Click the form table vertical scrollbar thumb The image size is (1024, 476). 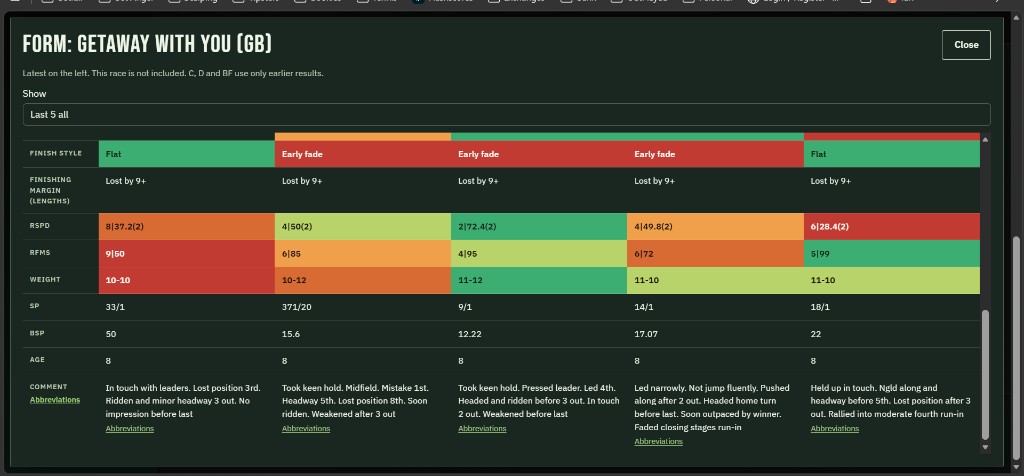click(985, 374)
